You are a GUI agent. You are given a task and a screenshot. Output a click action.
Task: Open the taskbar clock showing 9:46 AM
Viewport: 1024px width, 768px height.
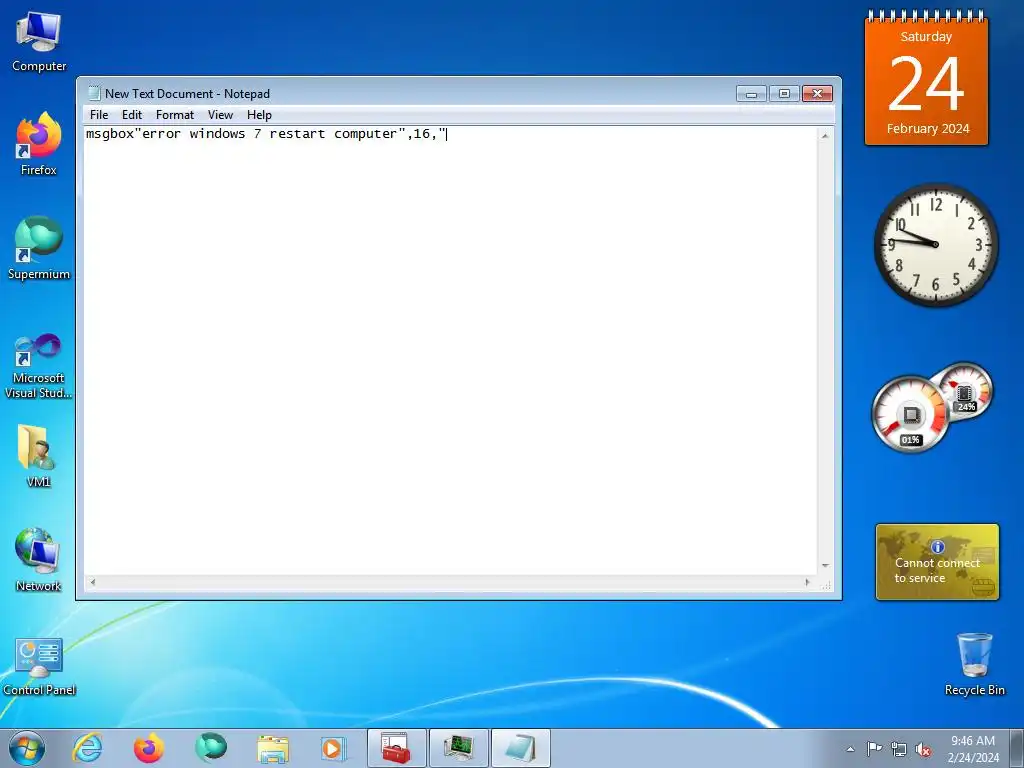click(973, 748)
